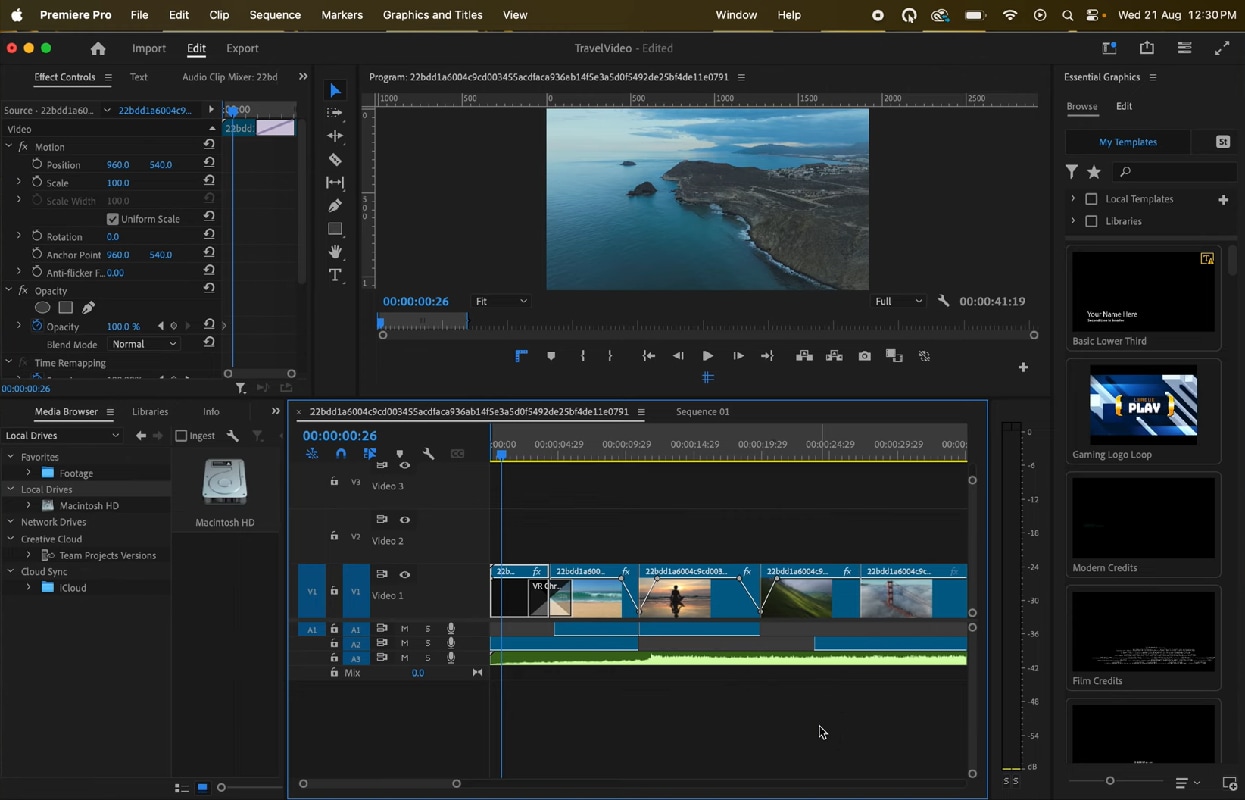The image size is (1245, 800).
Task: Hide Video 3 track with eye icon
Action: [405, 466]
